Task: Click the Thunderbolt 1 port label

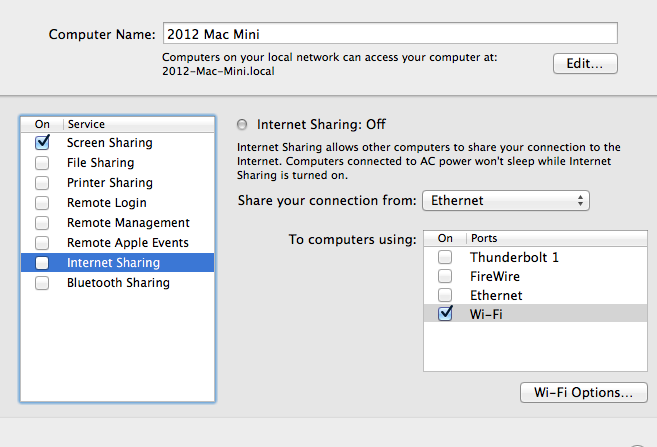Action: click(x=514, y=257)
